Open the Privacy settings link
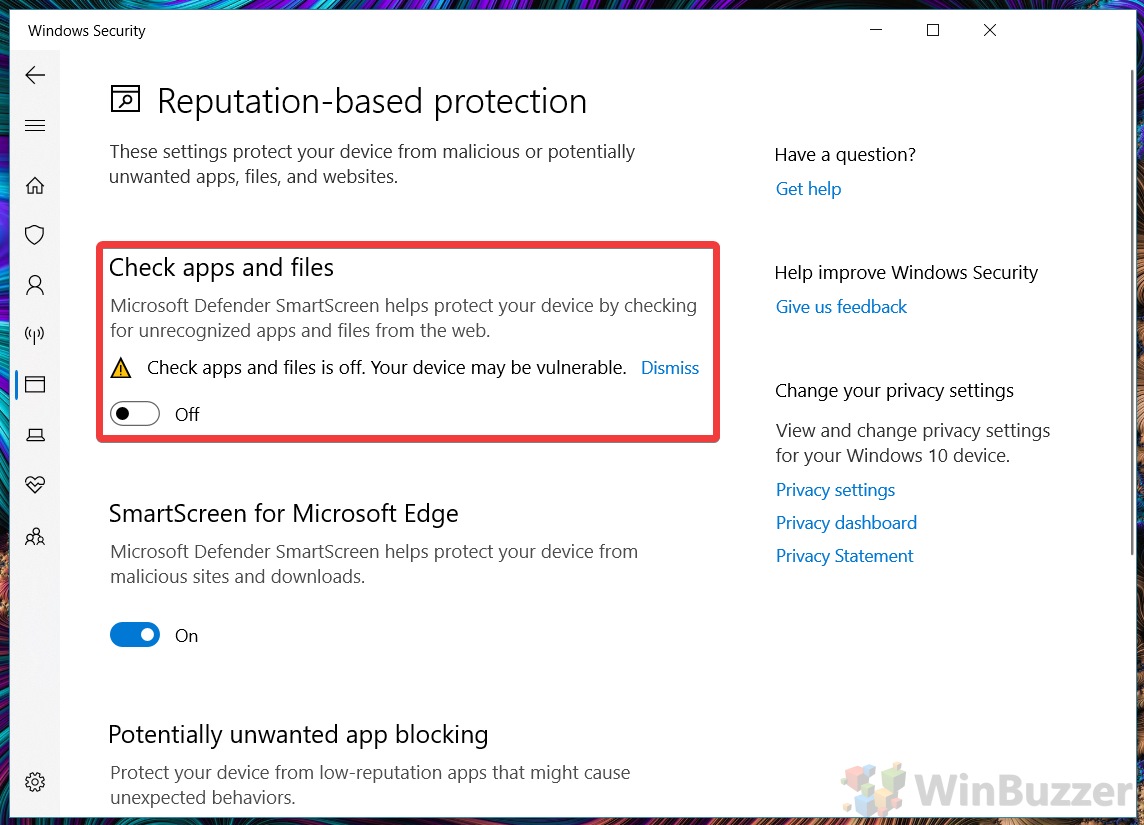The image size is (1144, 825). tap(835, 490)
